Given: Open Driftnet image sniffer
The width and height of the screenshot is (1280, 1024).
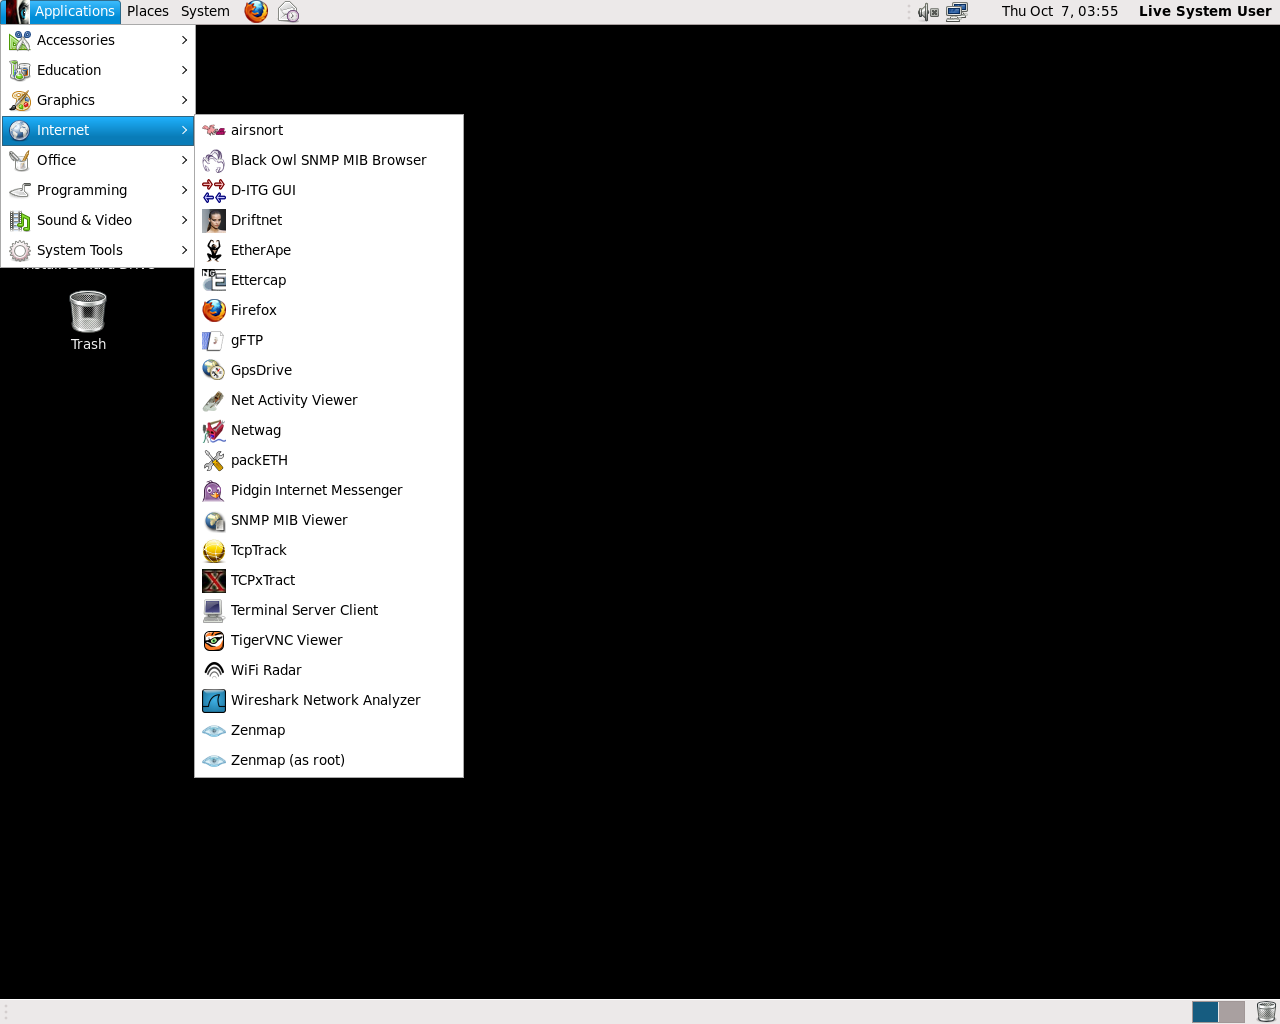Looking at the screenshot, I should [x=329, y=220].
